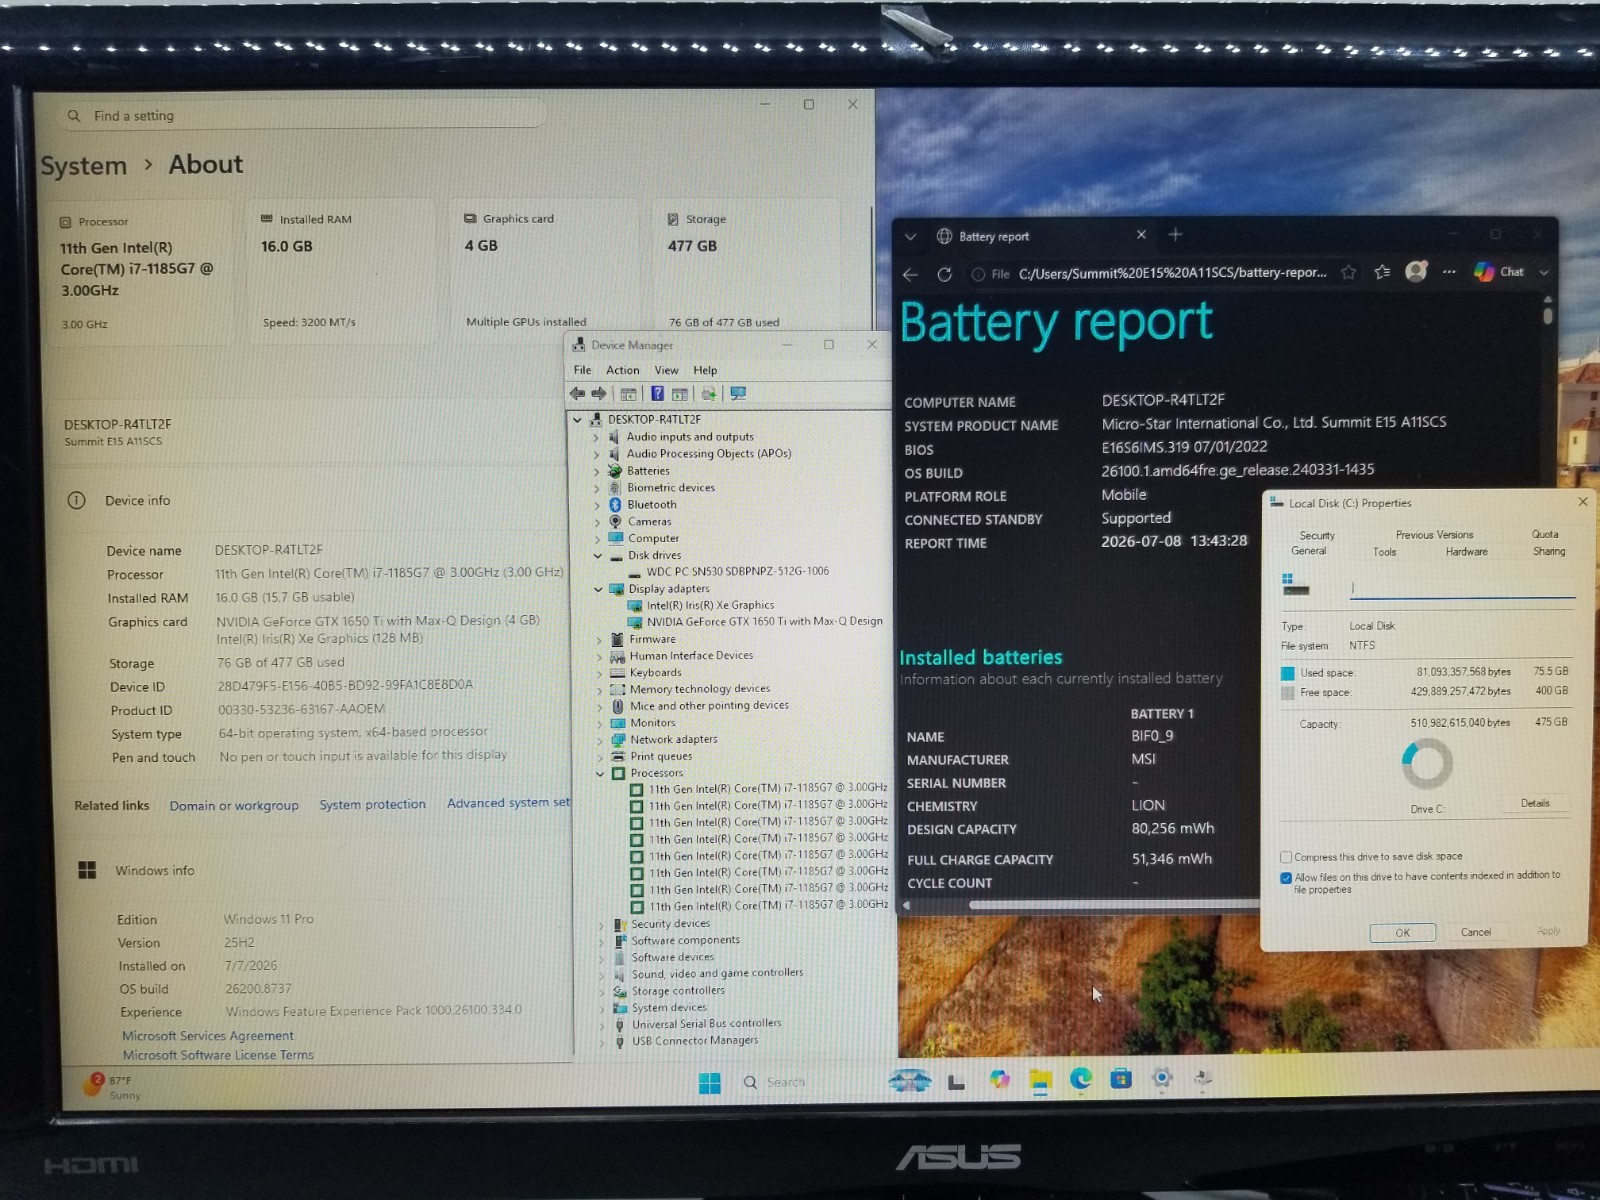Click the Edge refresh button

(x=944, y=274)
